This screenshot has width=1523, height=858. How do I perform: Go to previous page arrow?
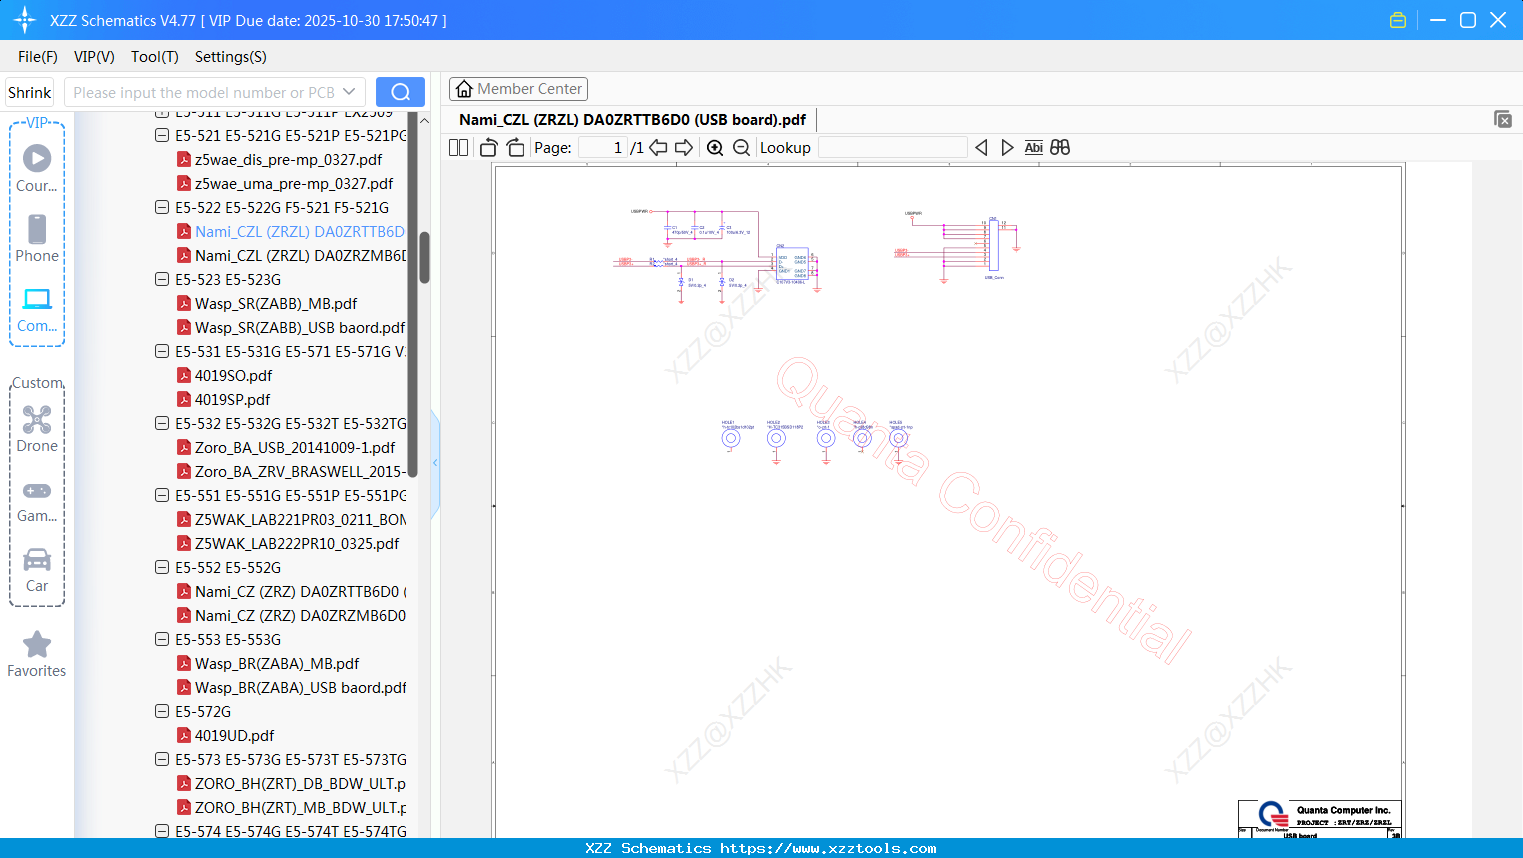658,147
